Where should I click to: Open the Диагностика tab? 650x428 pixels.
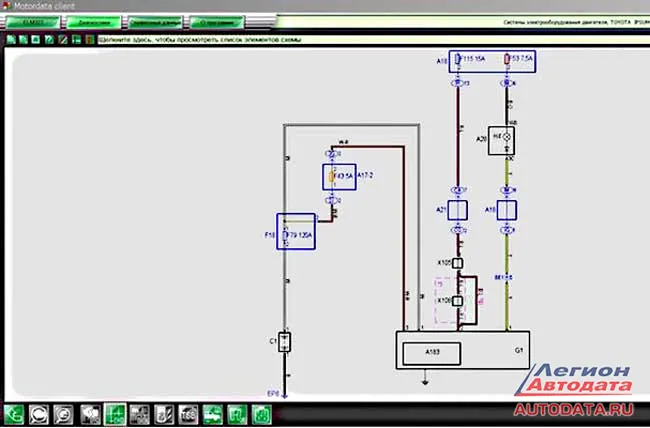94,21
